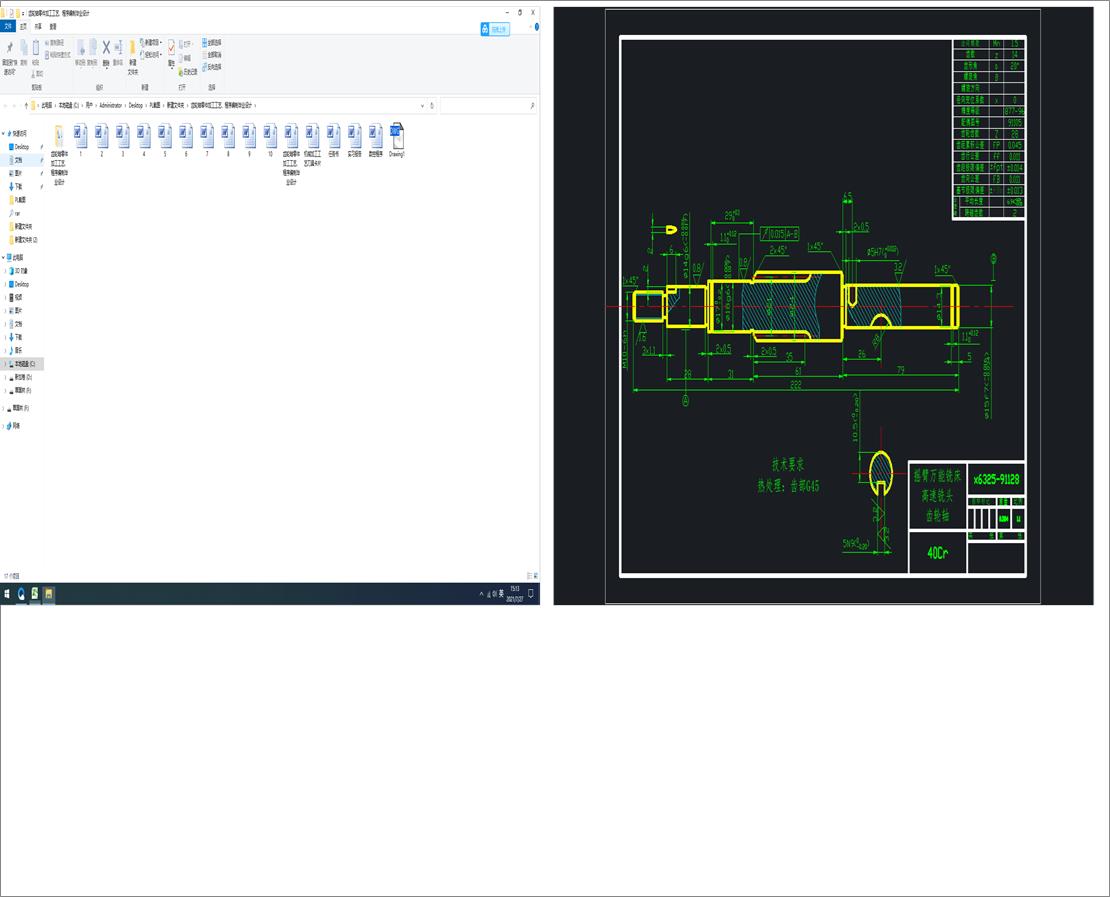The width and height of the screenshot is (1110, 897).
Task: Click Administrator in the address breadcrumb
Action: 110,105
